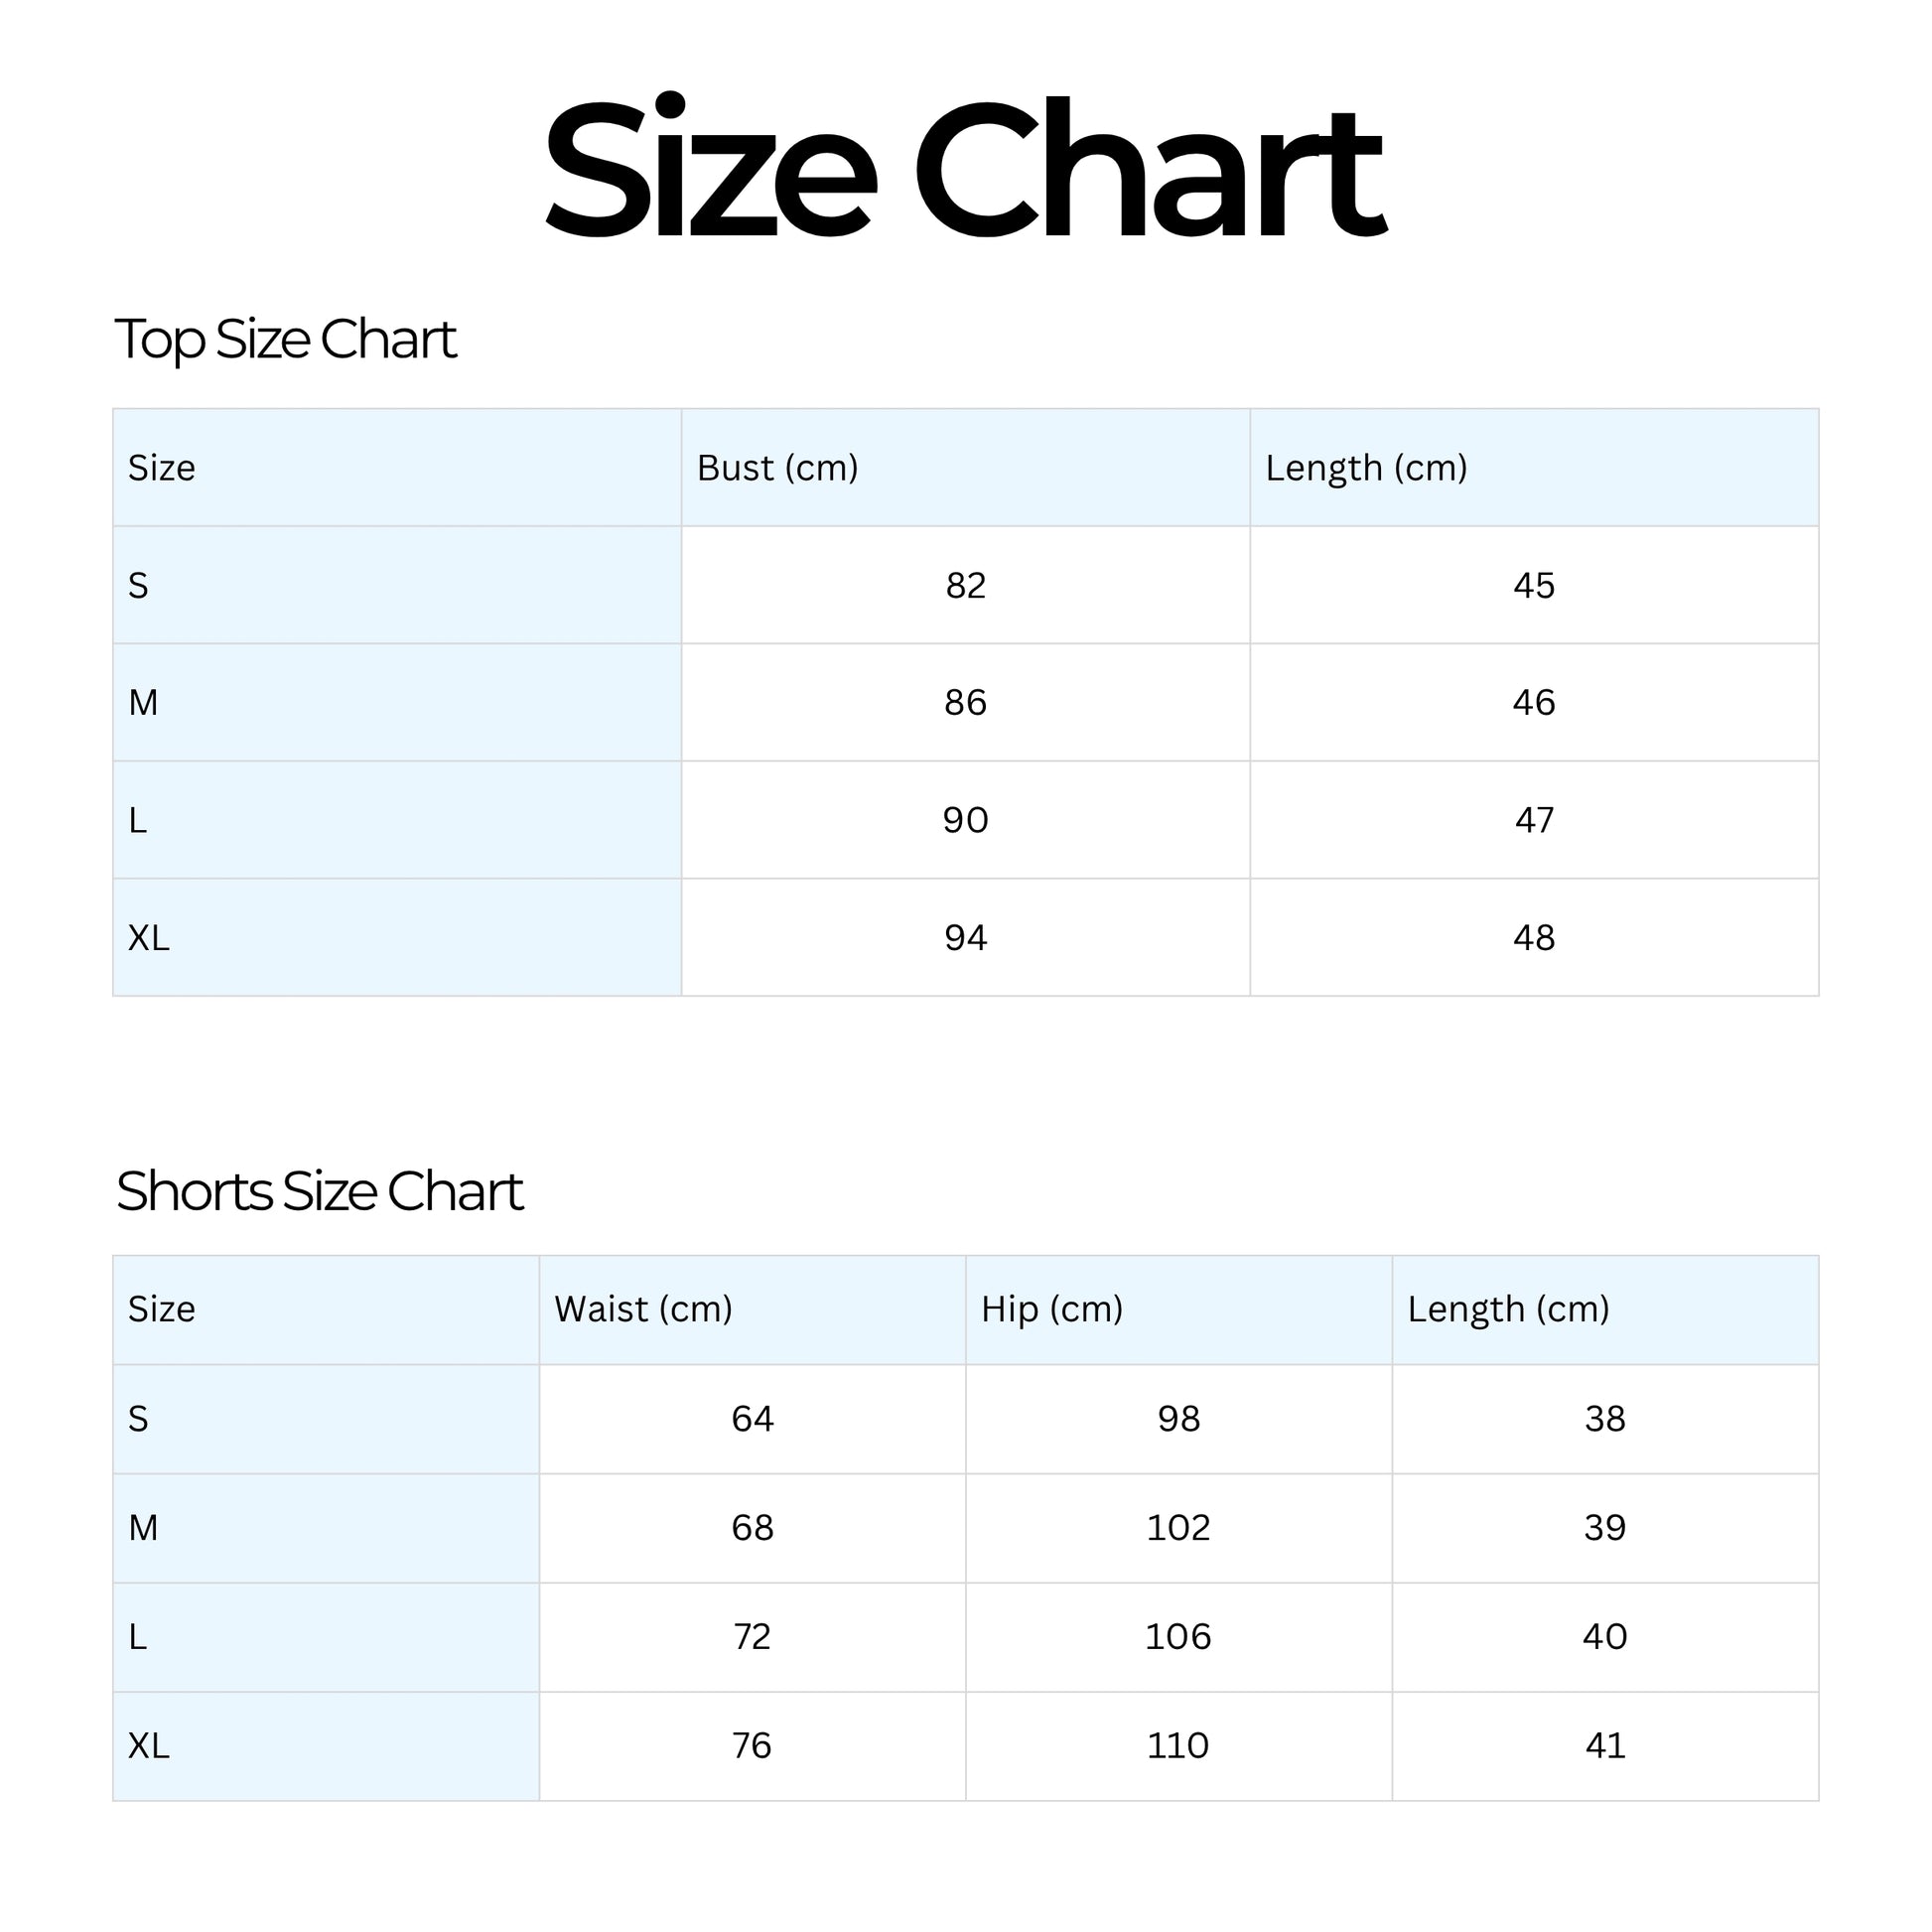Select the M row label in shorts table

(143, 1528)
